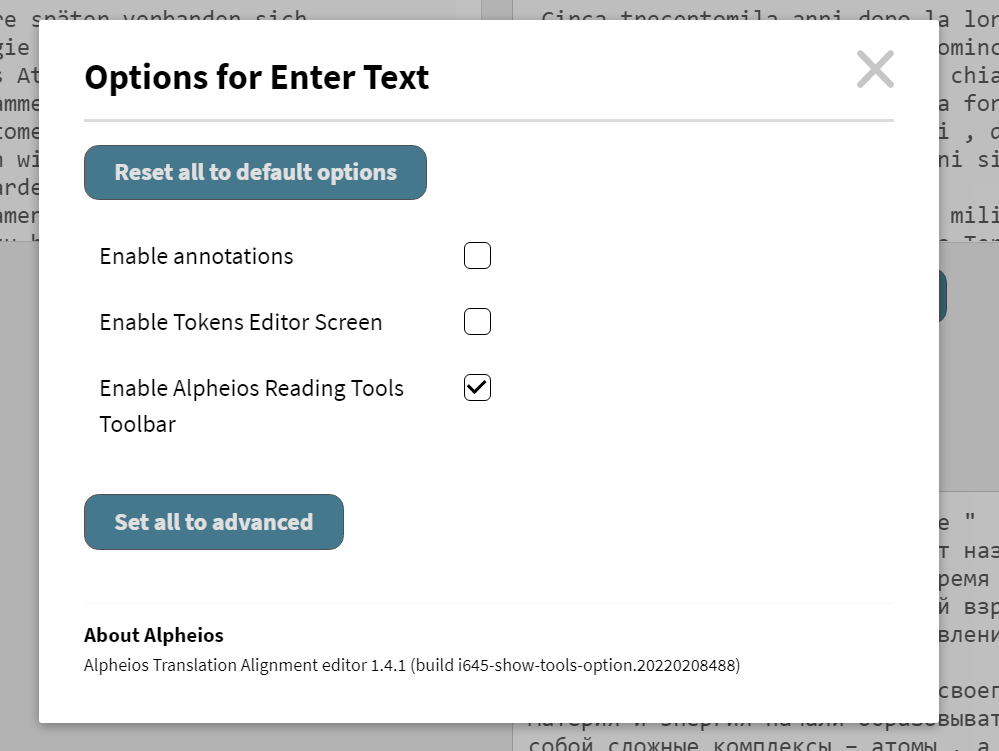Disable the Alpheios Reading Tools Toolbar
This screenshot has height=751, width=999.
(x=477, y=387)
